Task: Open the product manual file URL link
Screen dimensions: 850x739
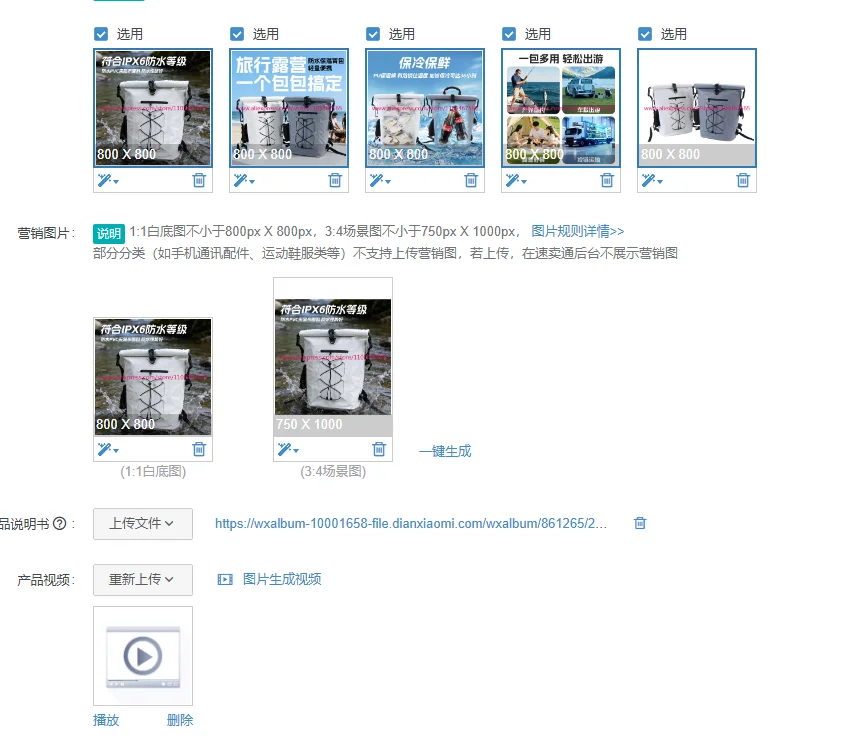Action: pyautogui.click(x=411, y=524)
